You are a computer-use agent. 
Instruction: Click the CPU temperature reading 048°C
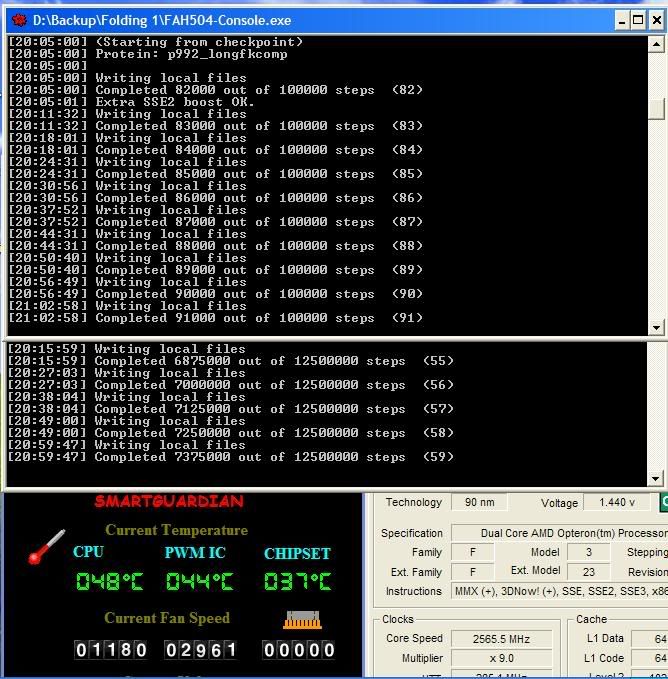[x=110, y=581]
